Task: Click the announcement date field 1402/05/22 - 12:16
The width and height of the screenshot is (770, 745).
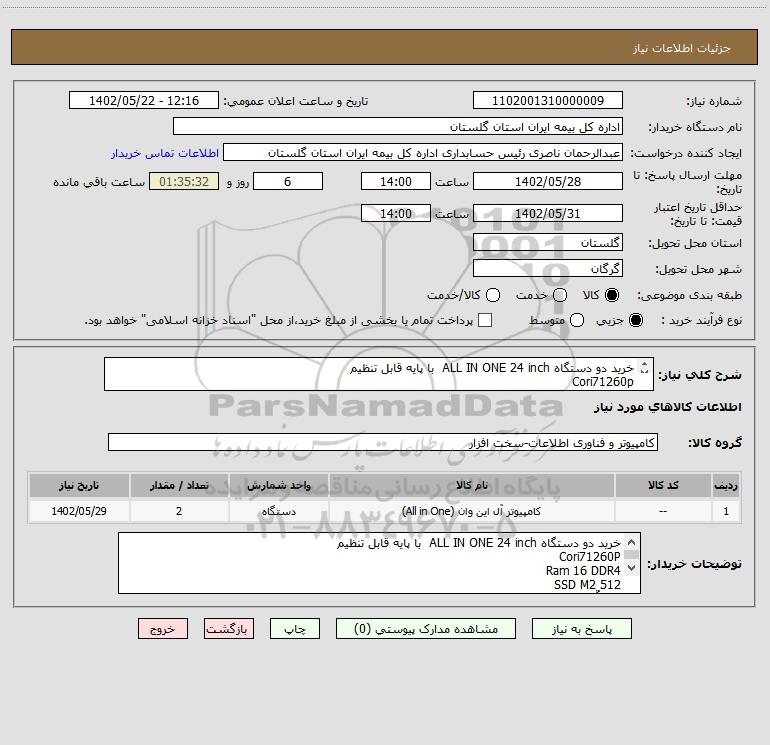Action: tap(143, 101)
